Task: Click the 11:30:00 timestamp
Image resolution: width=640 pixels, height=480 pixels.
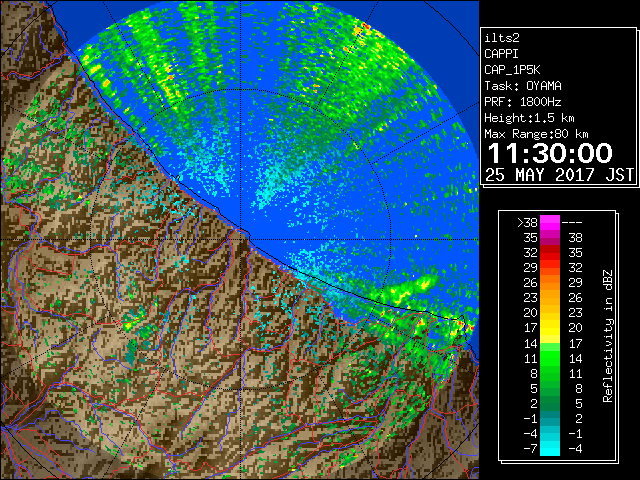Action: click(550, 153)
